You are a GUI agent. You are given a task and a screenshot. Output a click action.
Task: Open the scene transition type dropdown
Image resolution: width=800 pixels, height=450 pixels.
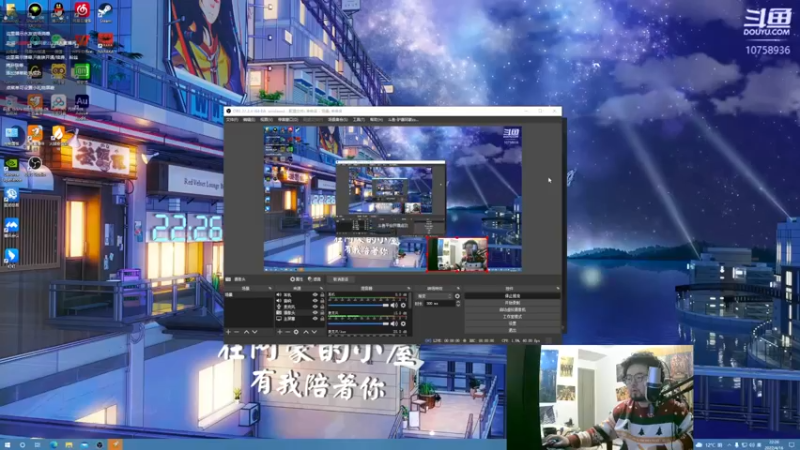[x=434, y=296]
